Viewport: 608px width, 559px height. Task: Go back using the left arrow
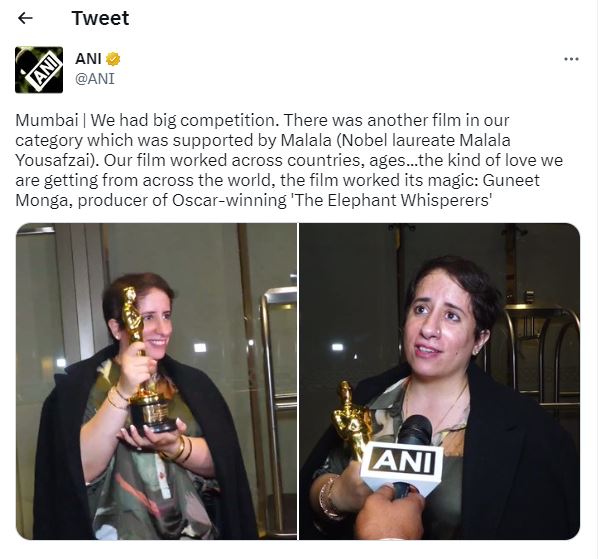25,18
